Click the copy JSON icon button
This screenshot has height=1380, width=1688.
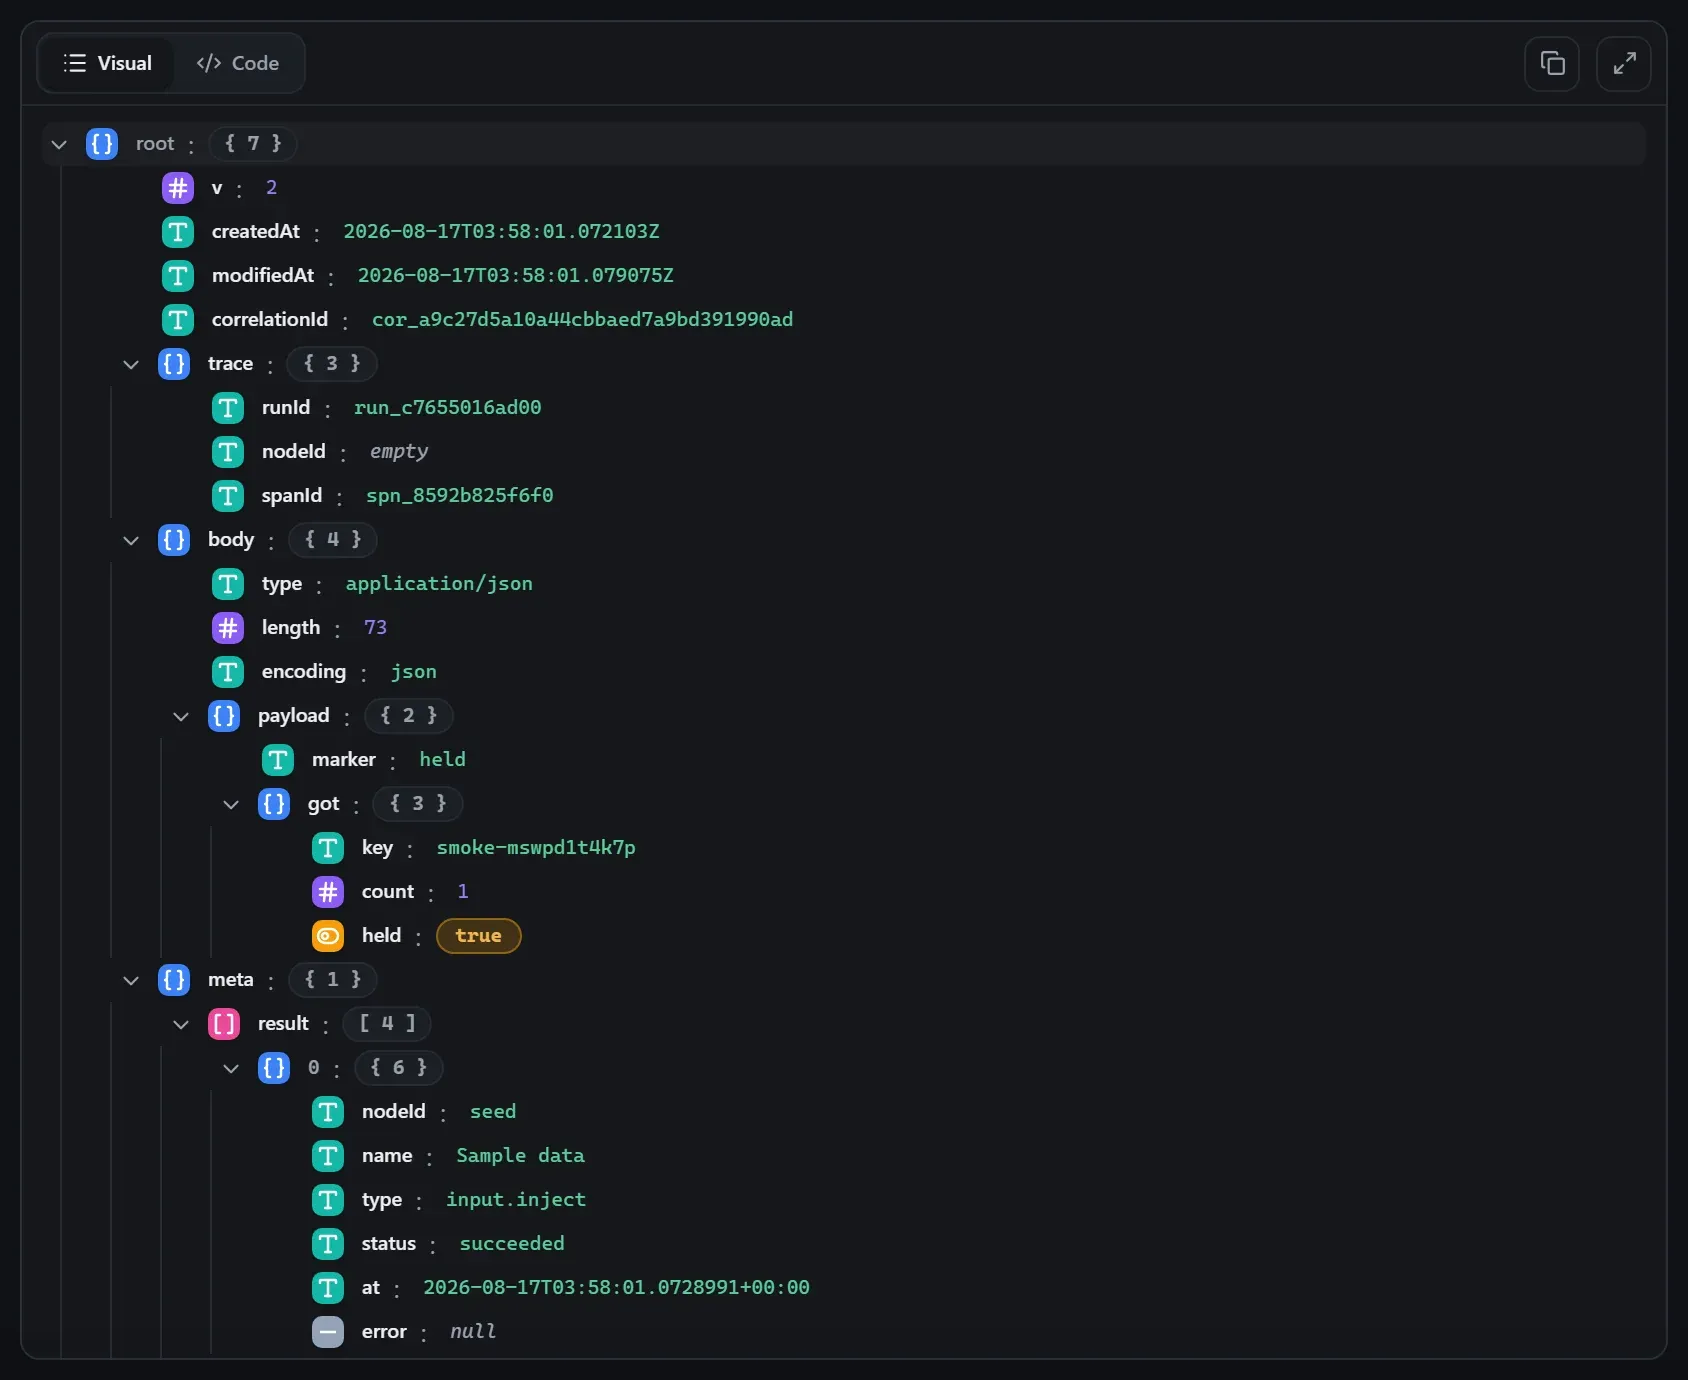1552,64
